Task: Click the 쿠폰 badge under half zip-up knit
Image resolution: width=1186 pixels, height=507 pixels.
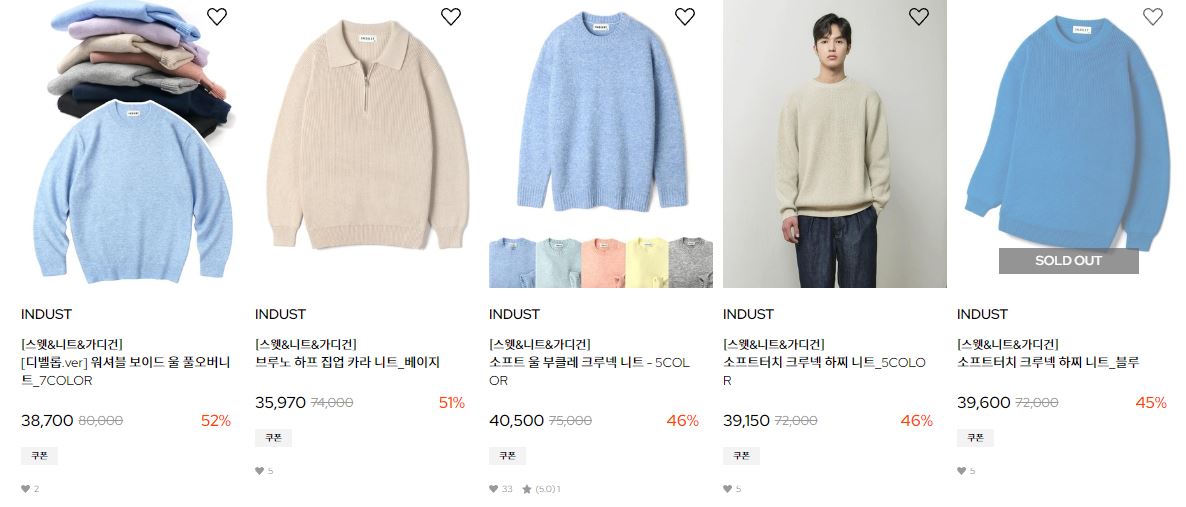Action: click(x=273, y=437)
